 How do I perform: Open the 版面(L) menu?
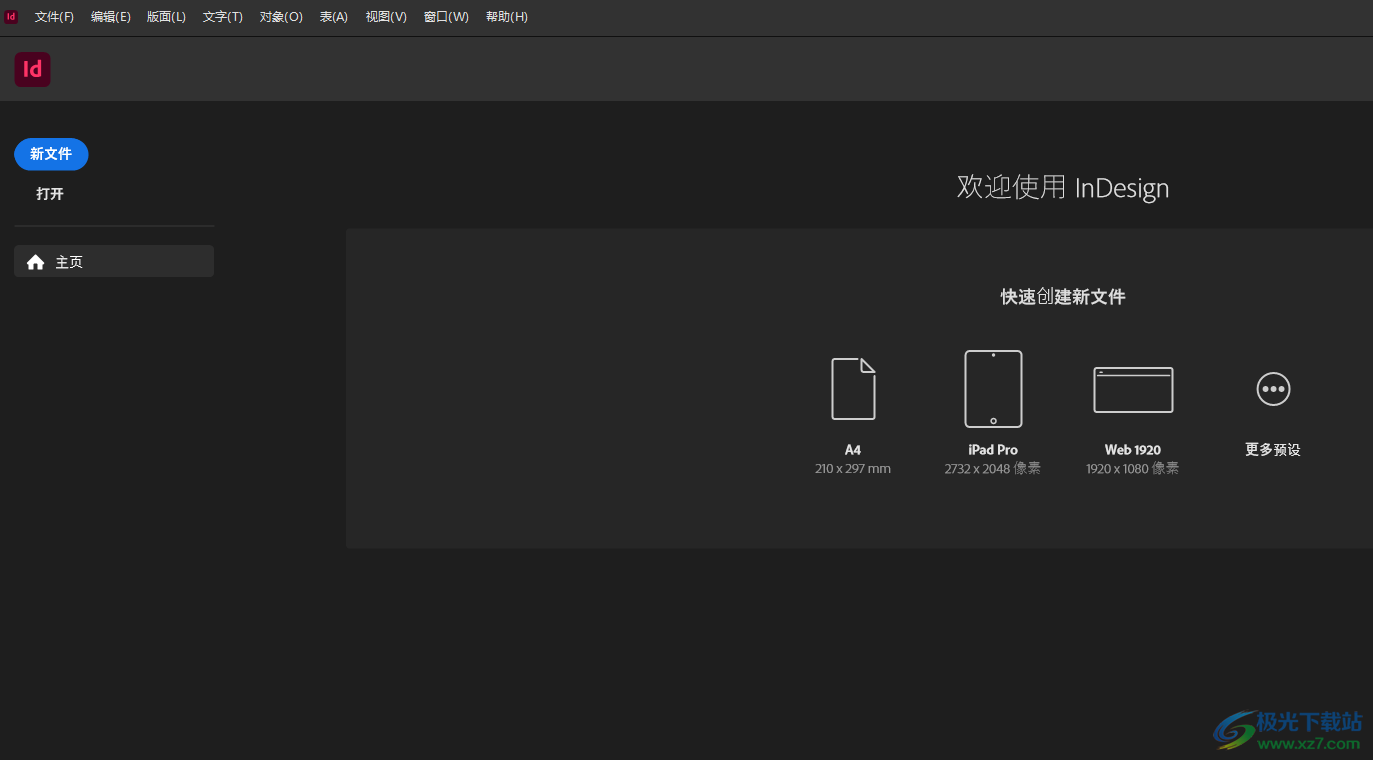point(166,17)
